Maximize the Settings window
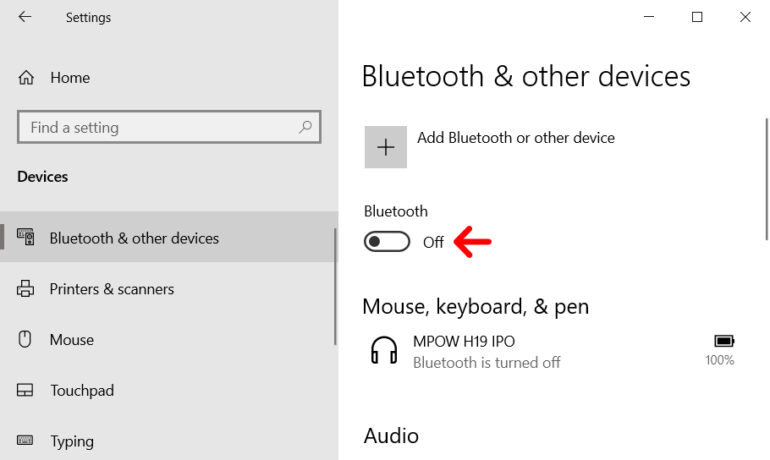Viewport: 770px width, 460px height. coord(697,17)
